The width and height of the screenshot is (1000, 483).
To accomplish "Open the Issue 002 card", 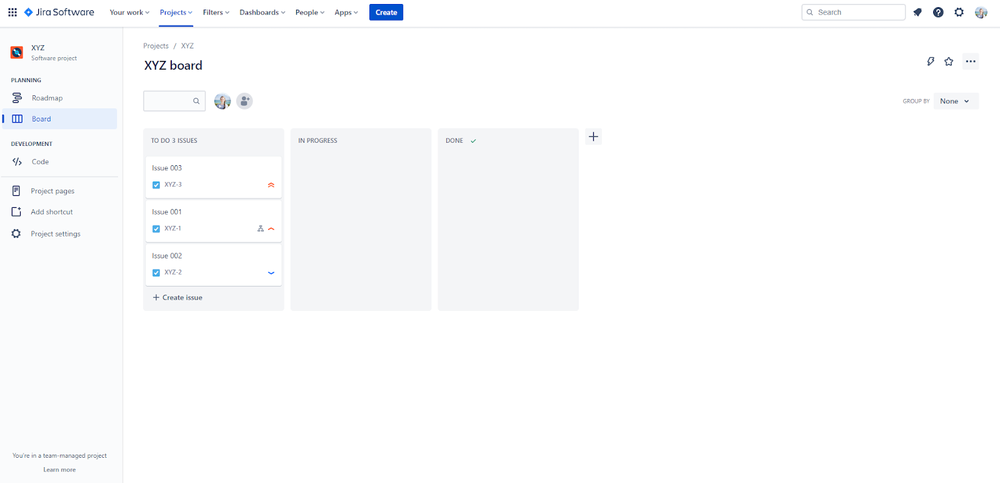I will point(214,265).
